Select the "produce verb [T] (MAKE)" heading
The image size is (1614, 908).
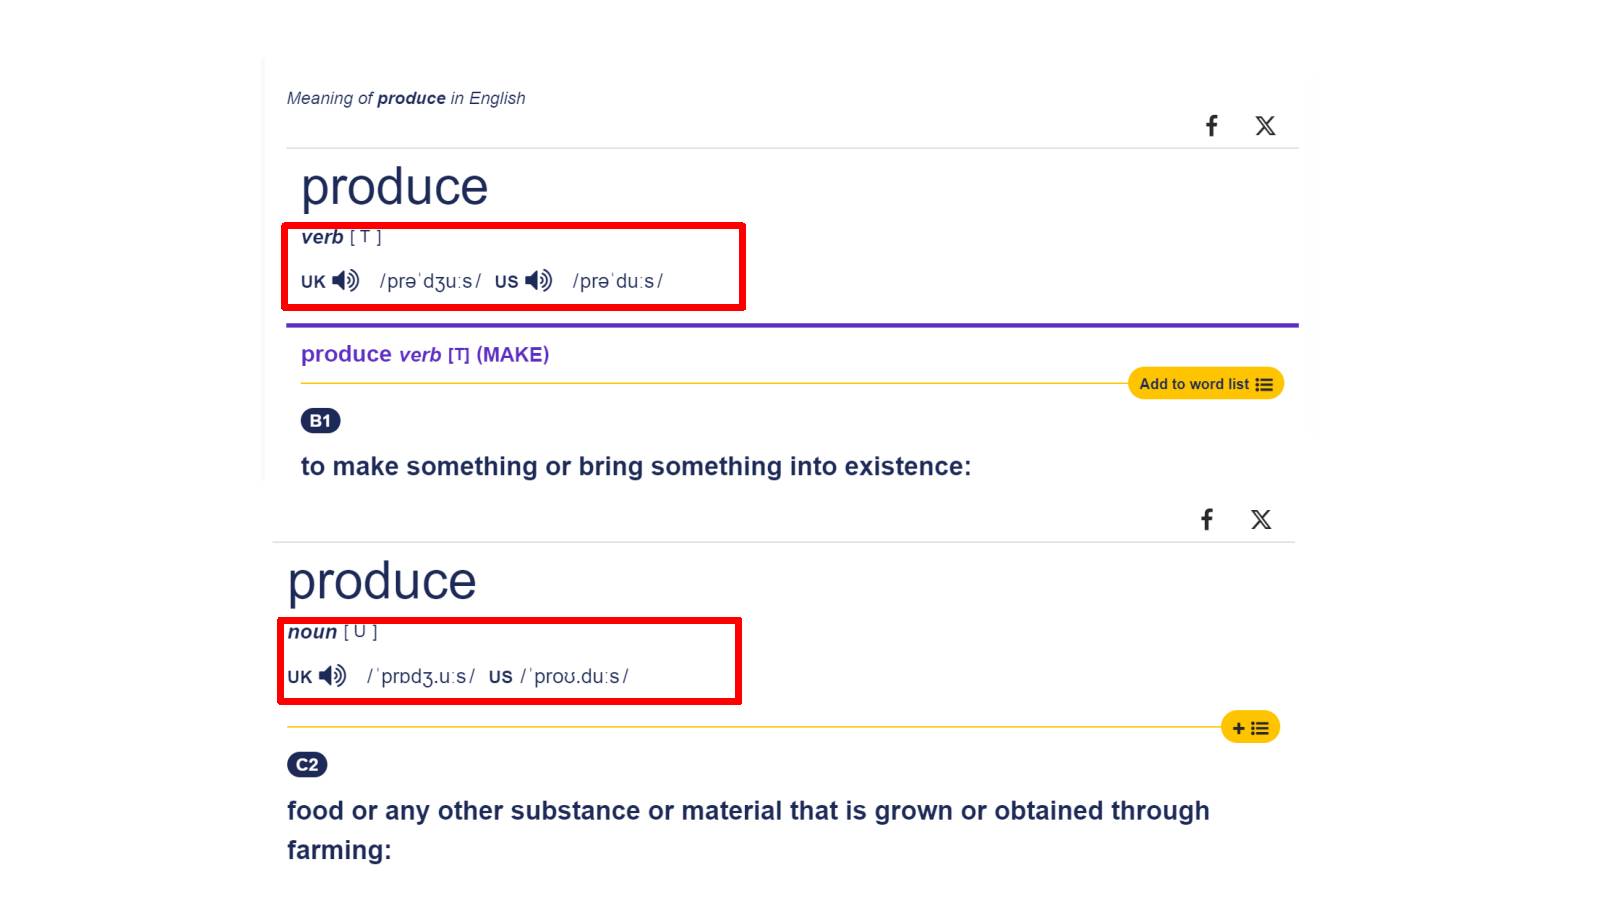[x=425, y=355]
